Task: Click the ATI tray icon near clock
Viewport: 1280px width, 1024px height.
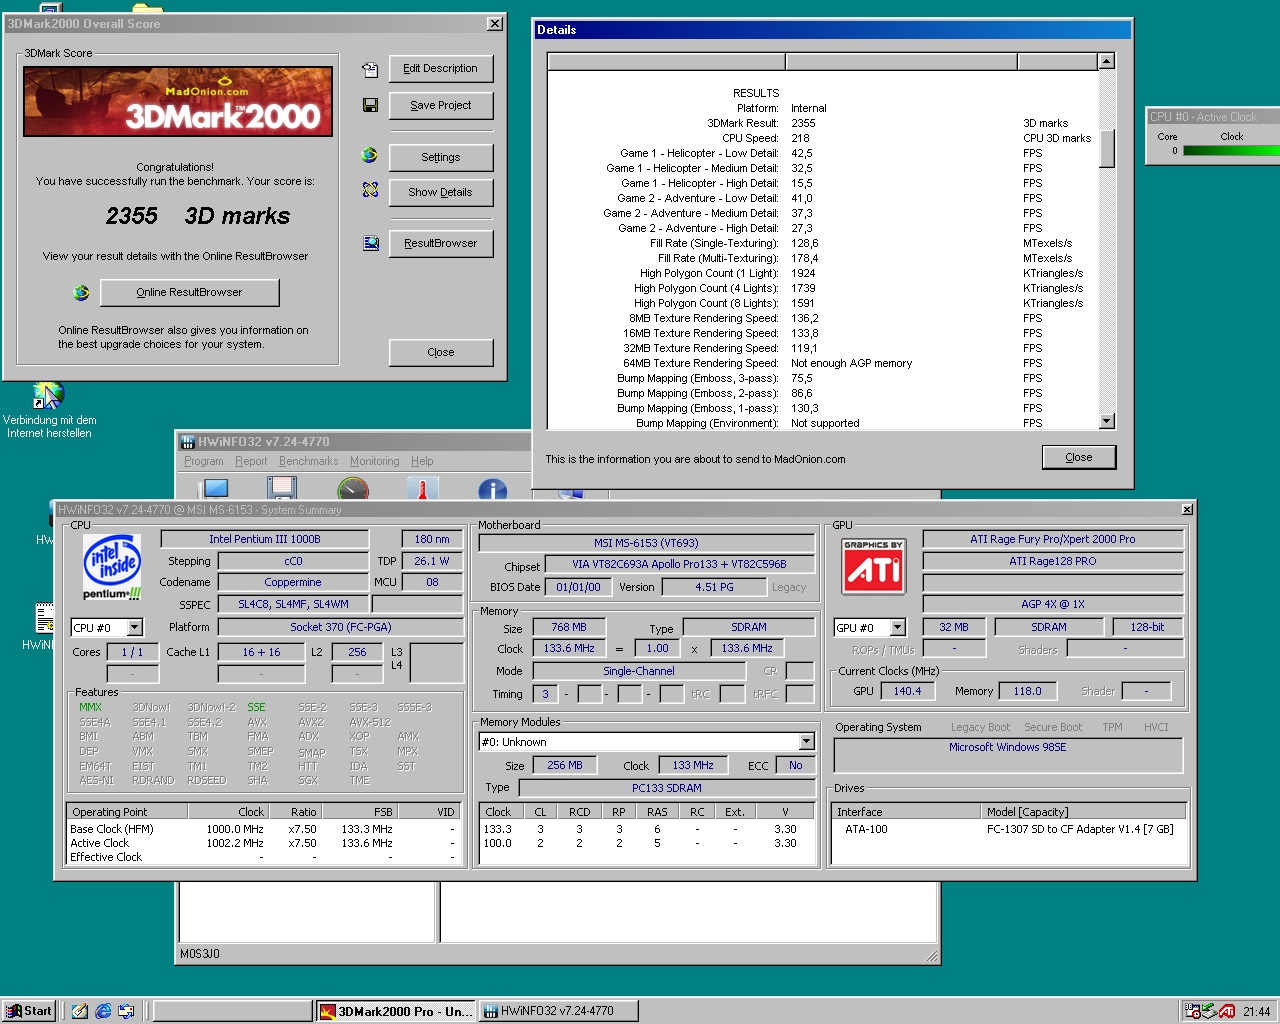Action: pyautogui.click(x=1227, y=1011)
